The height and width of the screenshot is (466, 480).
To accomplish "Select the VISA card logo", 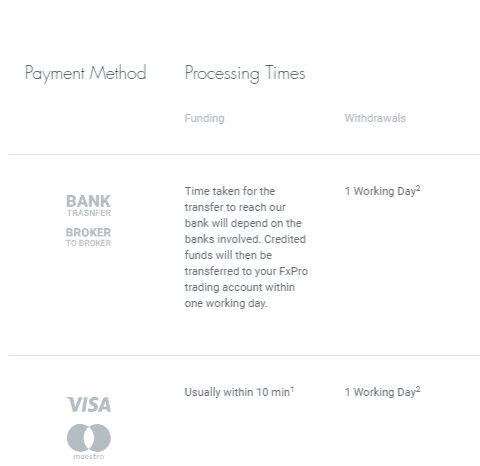I will click(89, 405).
